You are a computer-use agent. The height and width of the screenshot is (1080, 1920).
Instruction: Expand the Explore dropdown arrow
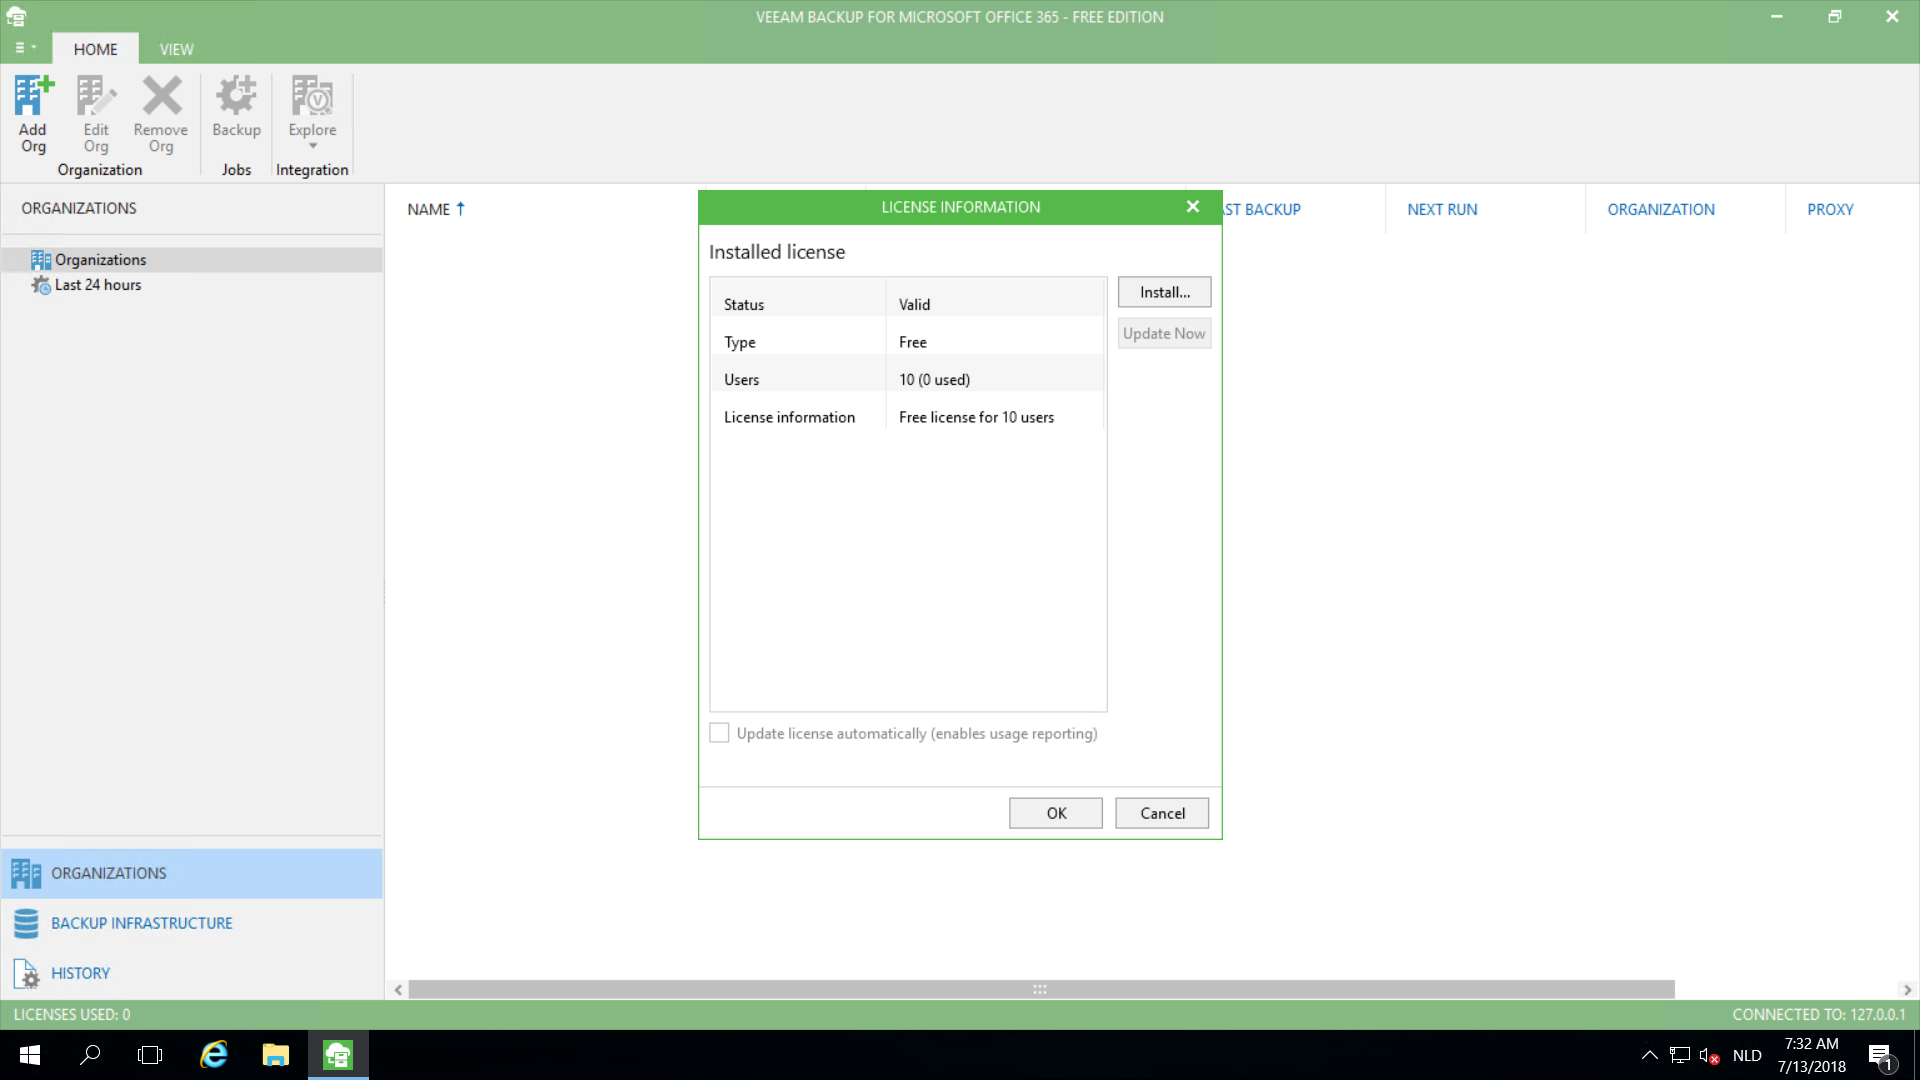(313, 147)
